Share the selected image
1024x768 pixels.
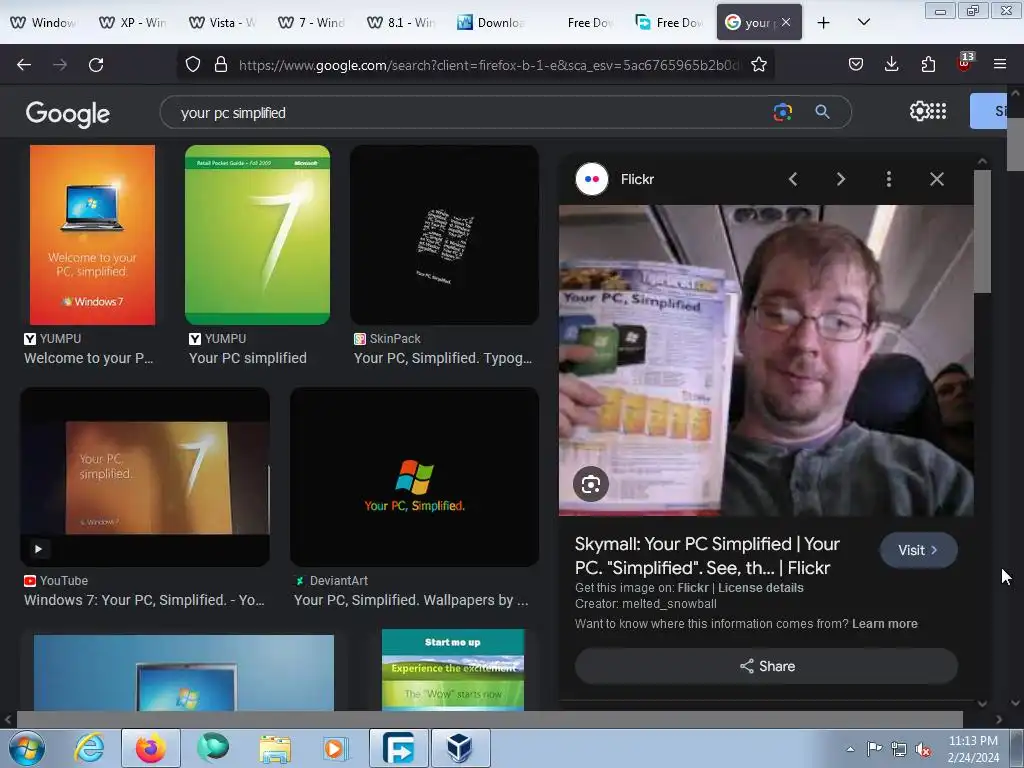tap(766, 666)
